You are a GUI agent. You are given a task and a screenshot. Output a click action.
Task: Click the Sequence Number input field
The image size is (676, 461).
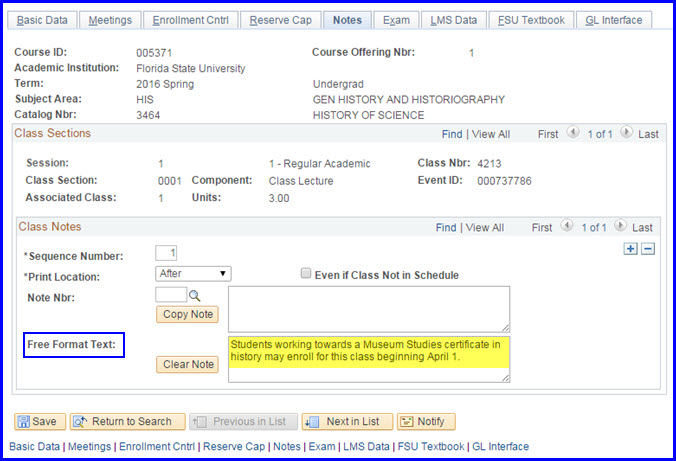pos(166,253)
